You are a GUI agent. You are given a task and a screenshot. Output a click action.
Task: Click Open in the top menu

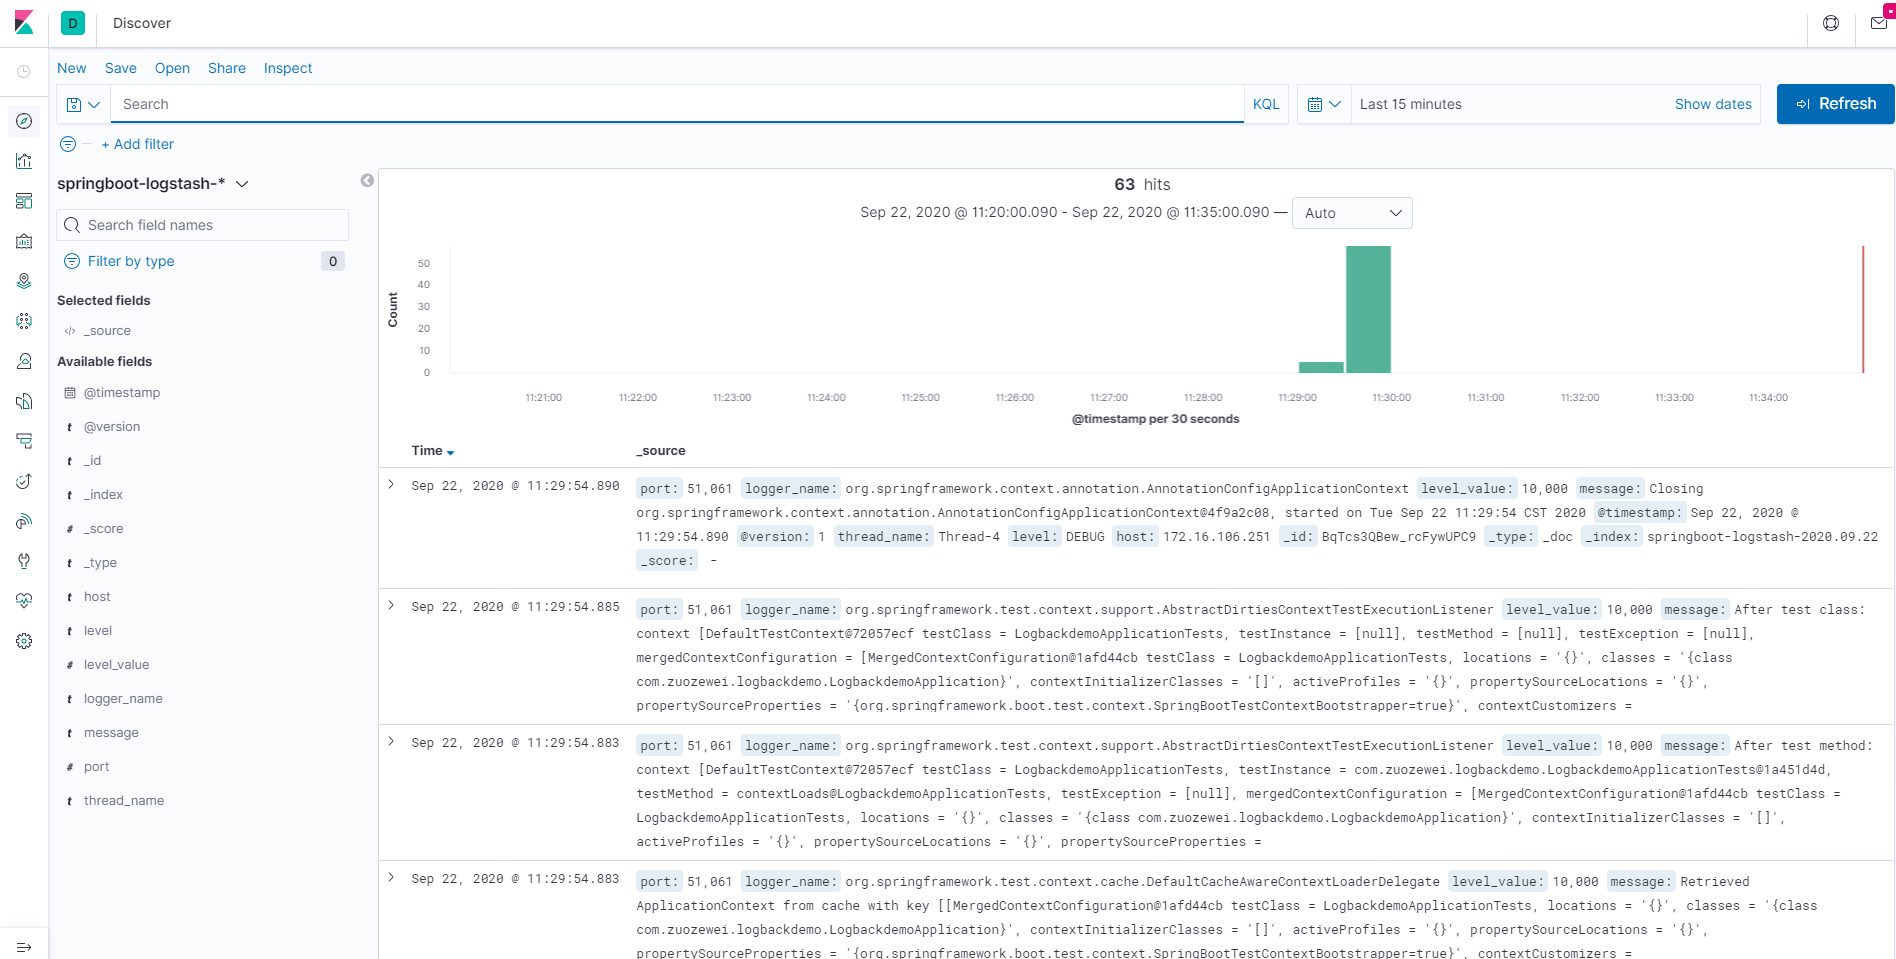tap(172, 68)
